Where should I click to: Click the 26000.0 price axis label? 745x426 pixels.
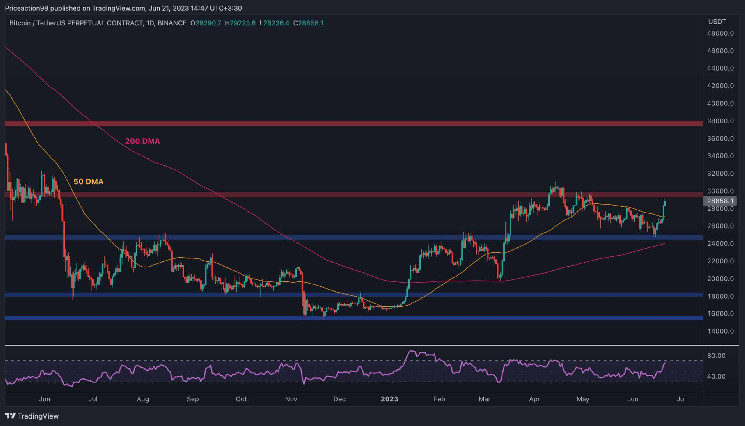point(720,226)
